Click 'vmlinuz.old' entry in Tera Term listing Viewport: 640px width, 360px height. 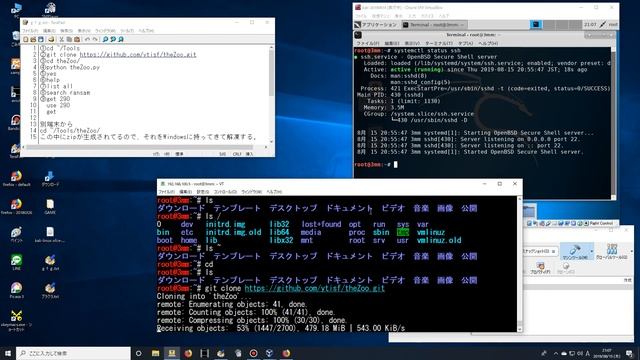pyautogui.click(x=439, y=240)
